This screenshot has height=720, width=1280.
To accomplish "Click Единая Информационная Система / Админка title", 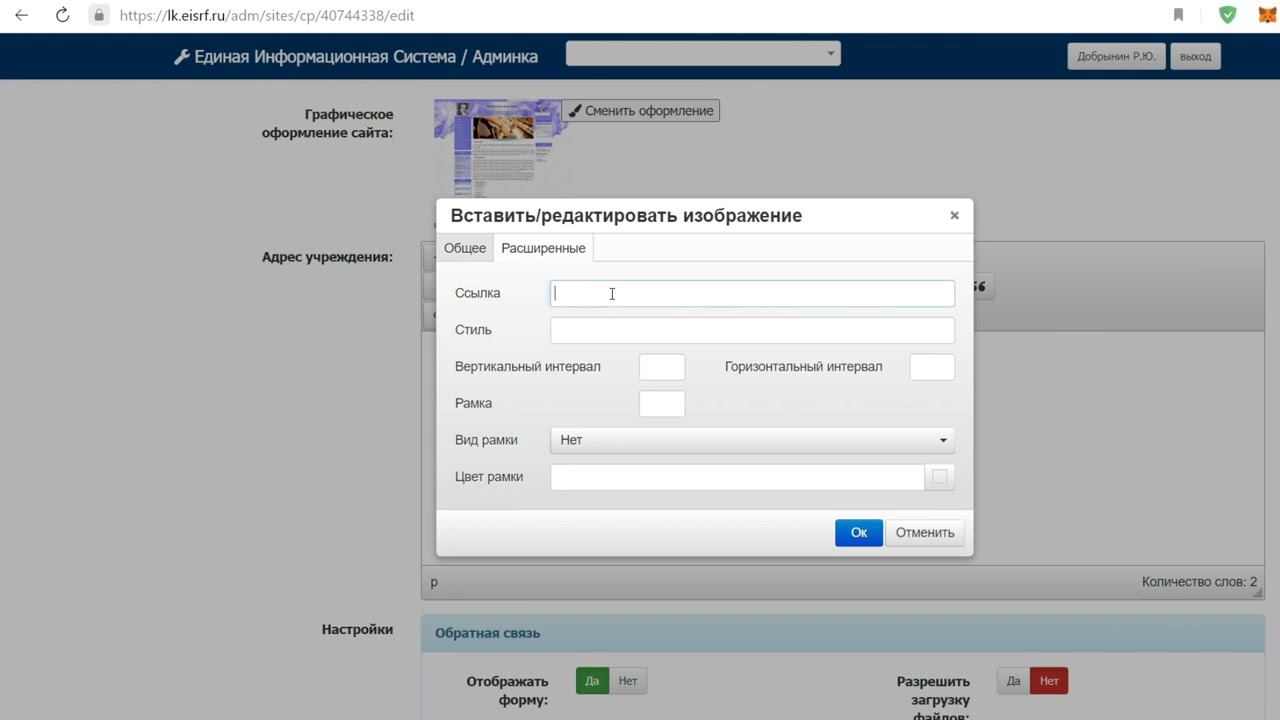I will tap(366, 57).
